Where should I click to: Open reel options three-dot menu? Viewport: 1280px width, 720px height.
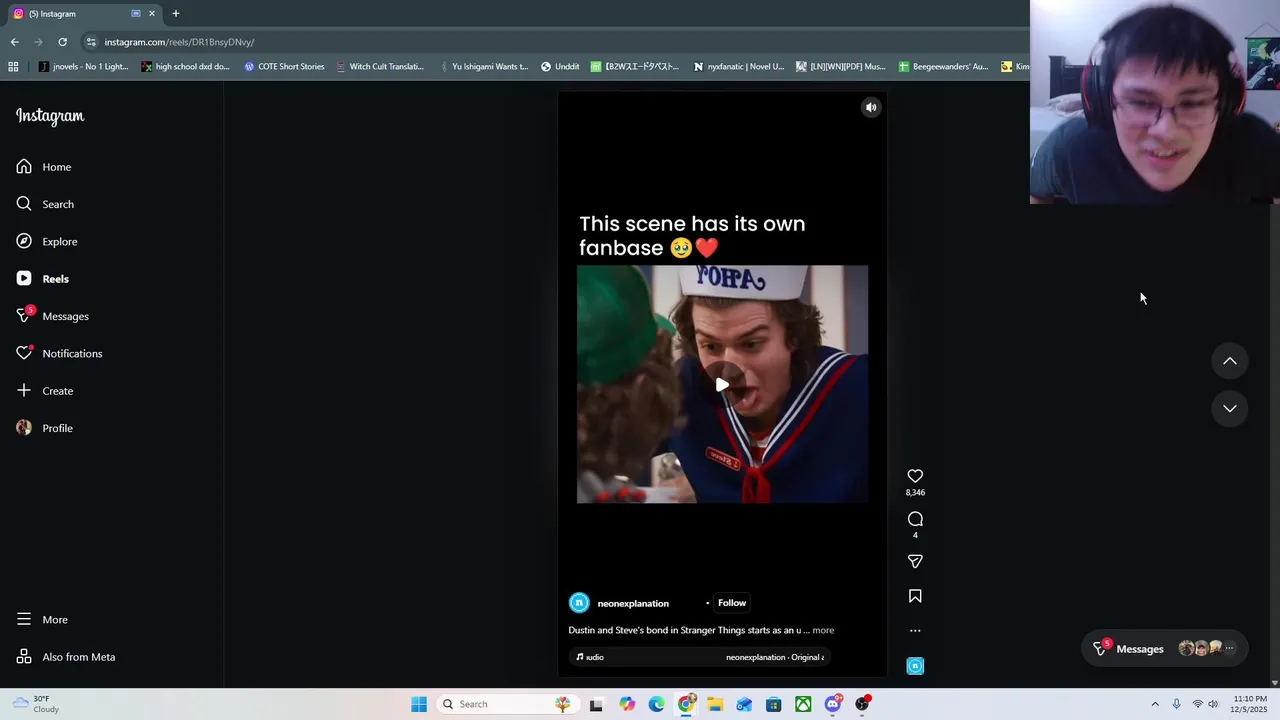[x=915, y=631]
